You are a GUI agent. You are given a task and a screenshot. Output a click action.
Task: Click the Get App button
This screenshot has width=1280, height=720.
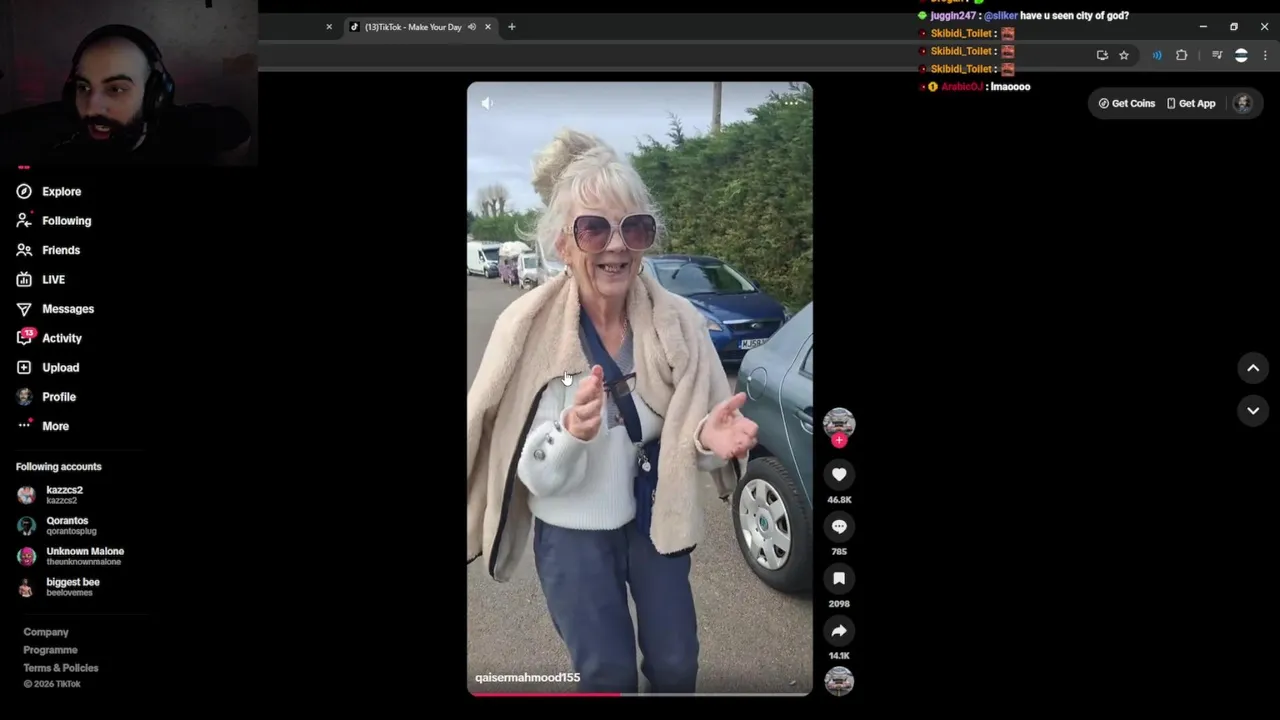click(x=1190, y=103)
